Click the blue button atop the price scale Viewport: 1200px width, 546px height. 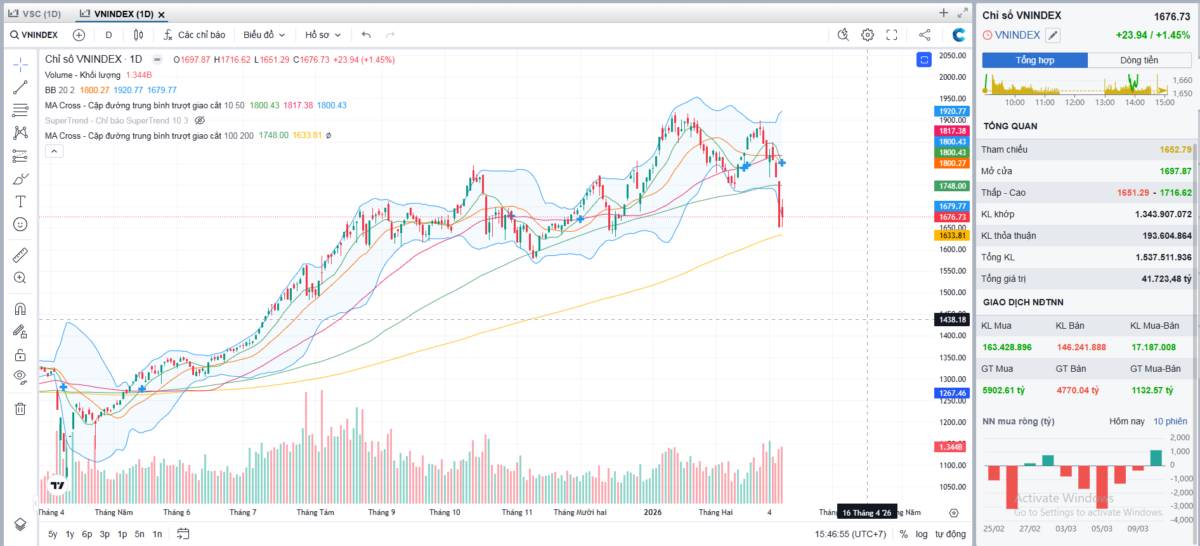point(924,60)
